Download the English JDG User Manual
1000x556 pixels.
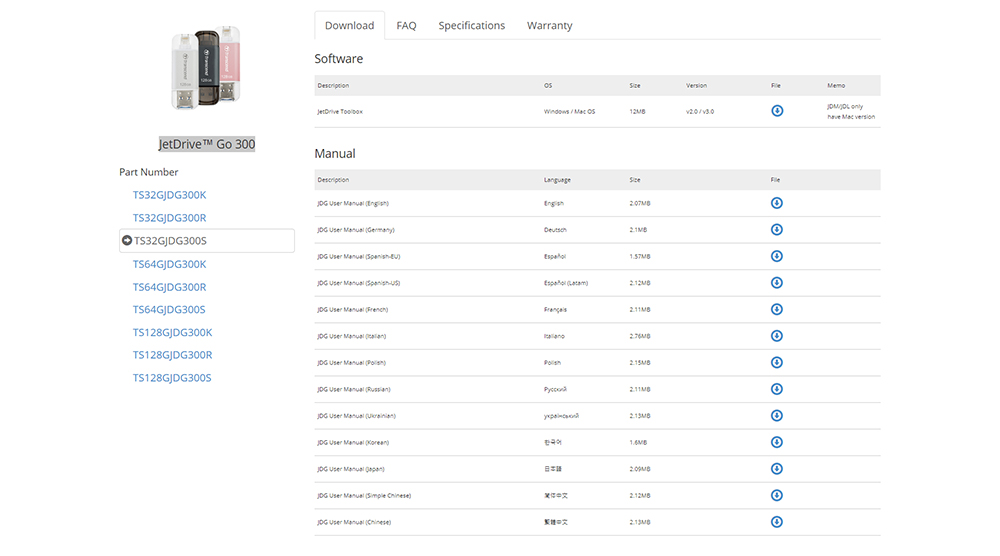pyautogui.click(x=777, y=203)
